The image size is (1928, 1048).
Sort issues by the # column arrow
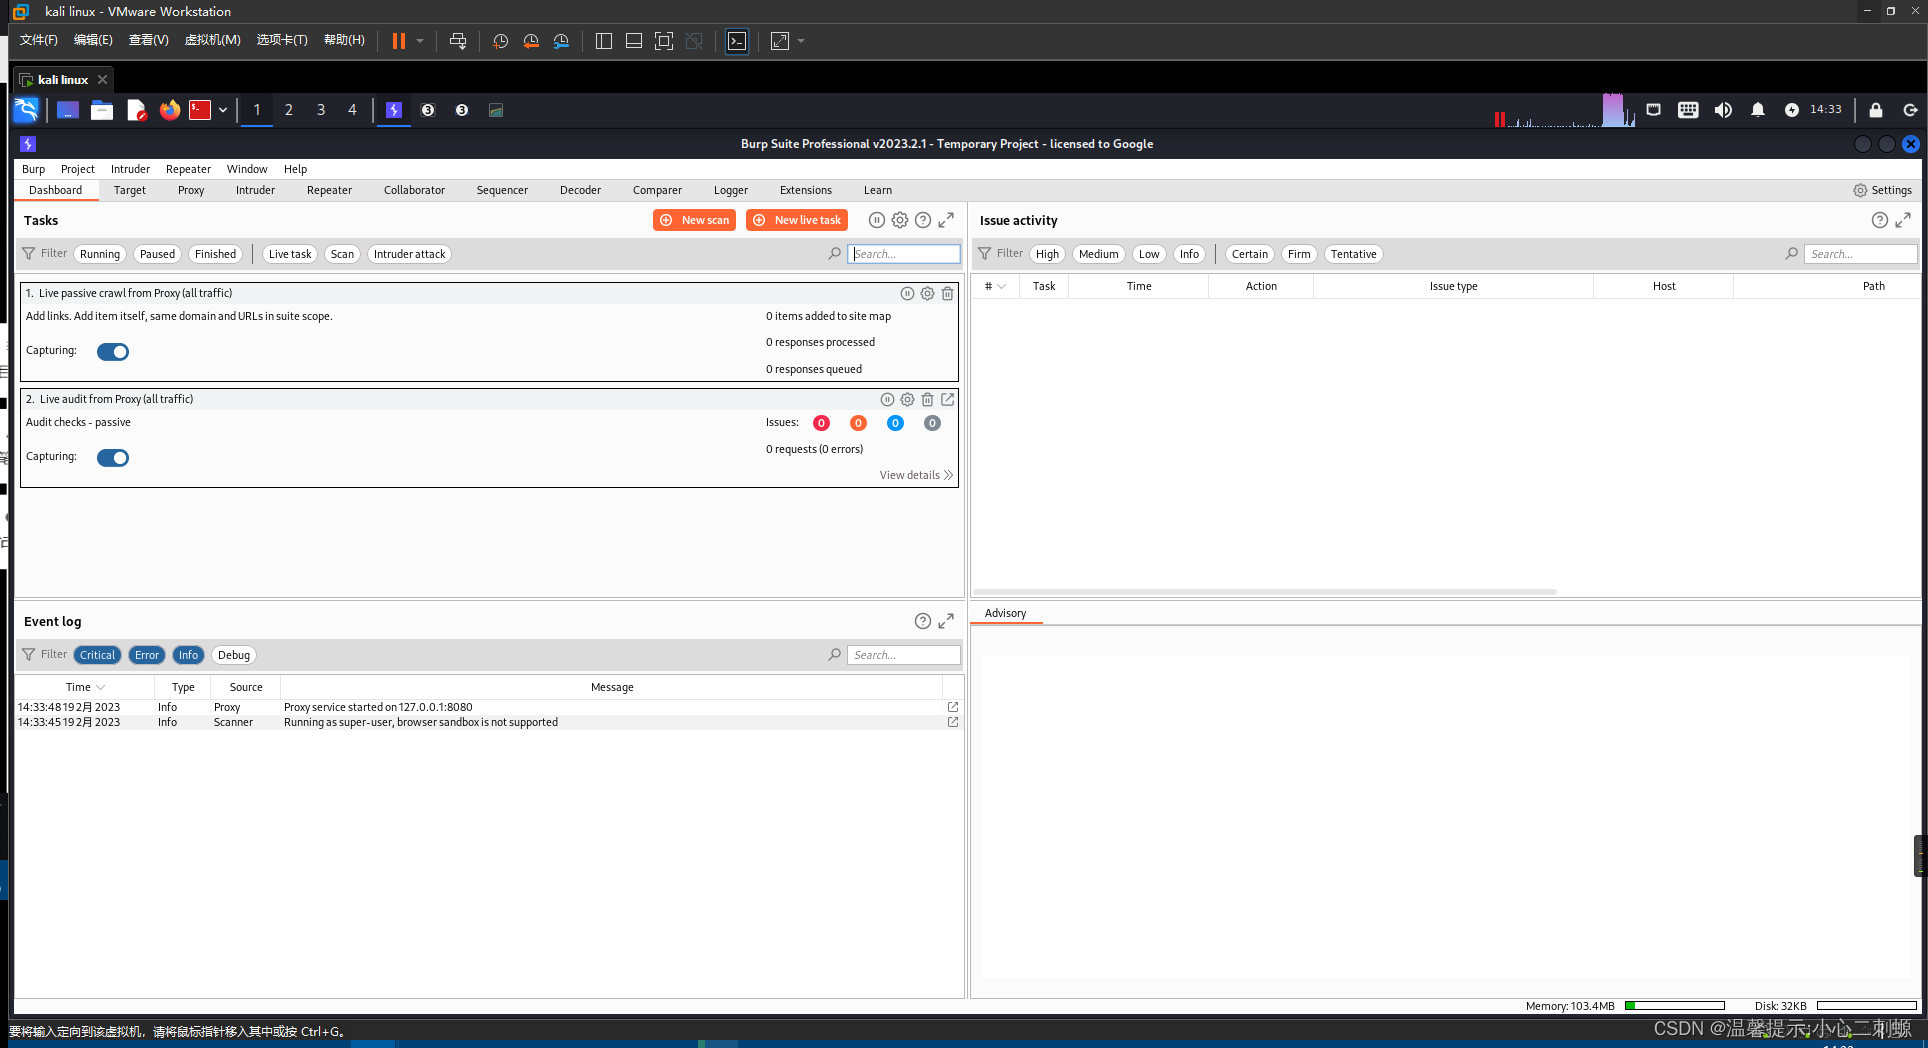[1001, 286]
